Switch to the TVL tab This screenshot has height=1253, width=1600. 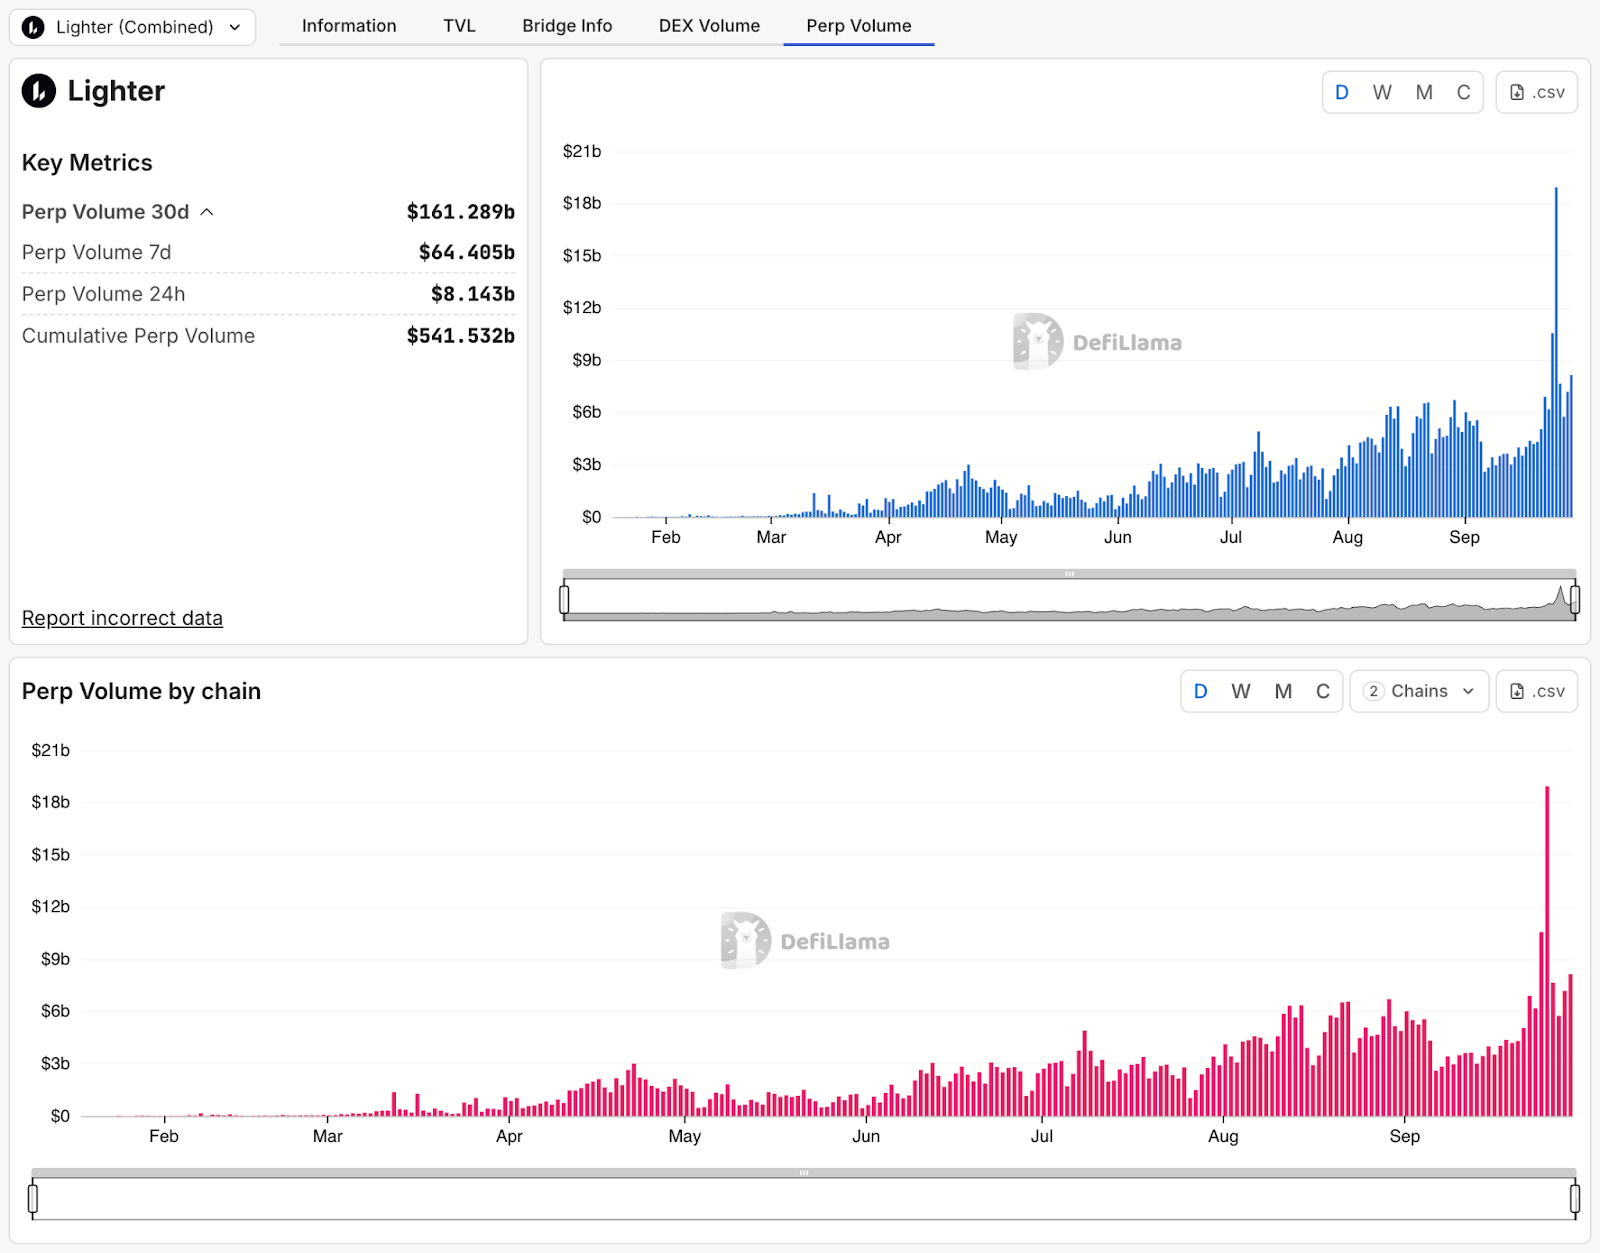[459, 26]
